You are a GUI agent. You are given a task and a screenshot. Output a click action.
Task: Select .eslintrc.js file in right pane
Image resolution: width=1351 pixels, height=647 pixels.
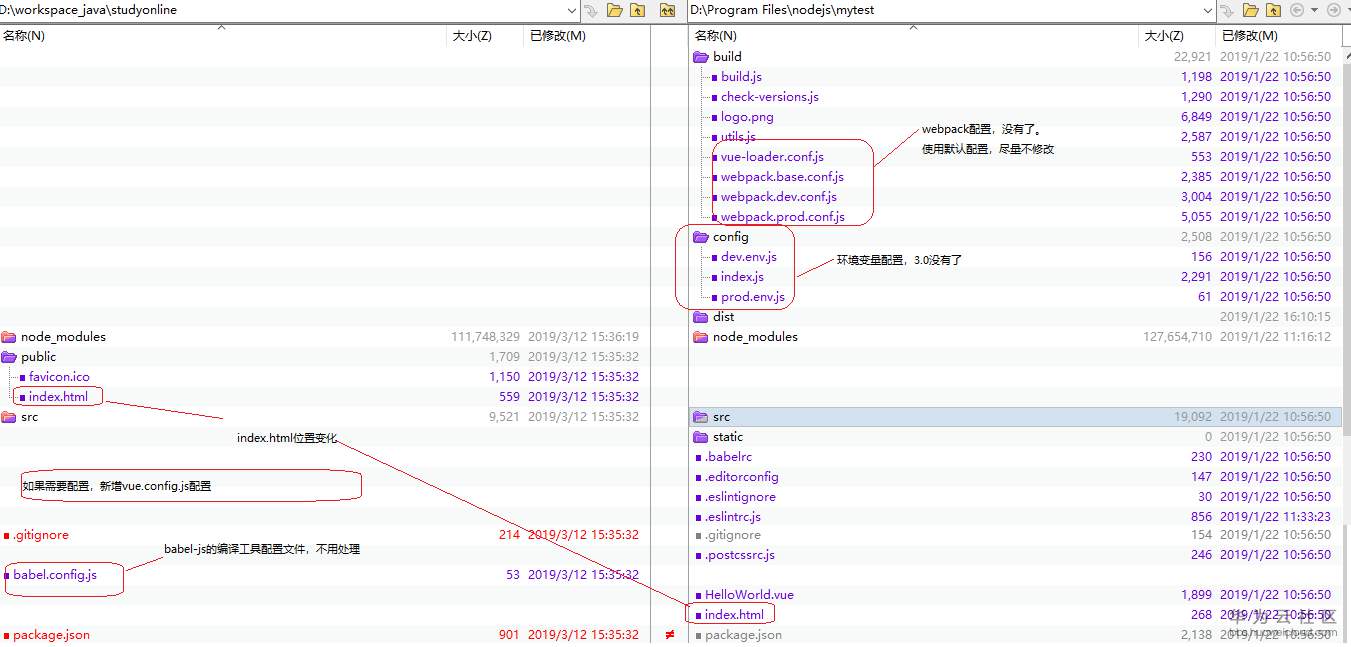[x=733, y=517]
